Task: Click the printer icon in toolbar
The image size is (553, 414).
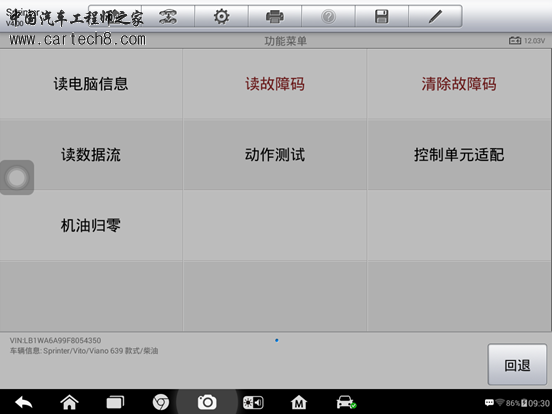Action: (x=275, y=16)
